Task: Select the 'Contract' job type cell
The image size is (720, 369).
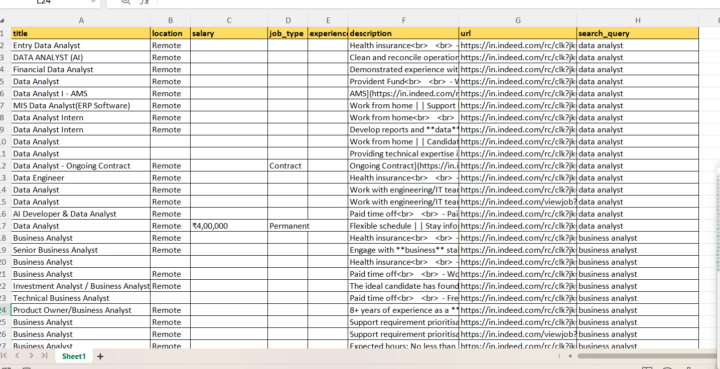Action: point(288,166)
